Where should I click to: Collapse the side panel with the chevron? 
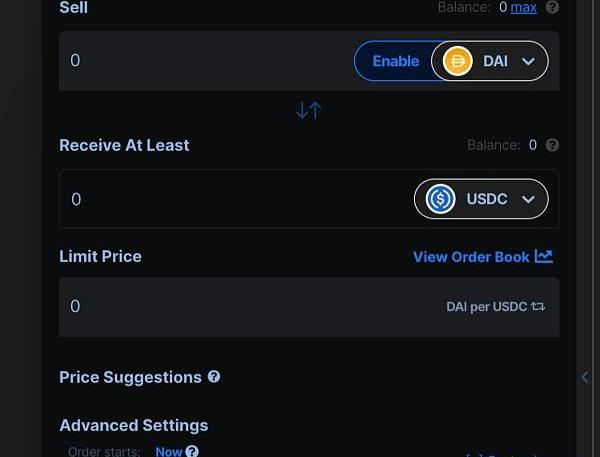[x=585, y=377]
